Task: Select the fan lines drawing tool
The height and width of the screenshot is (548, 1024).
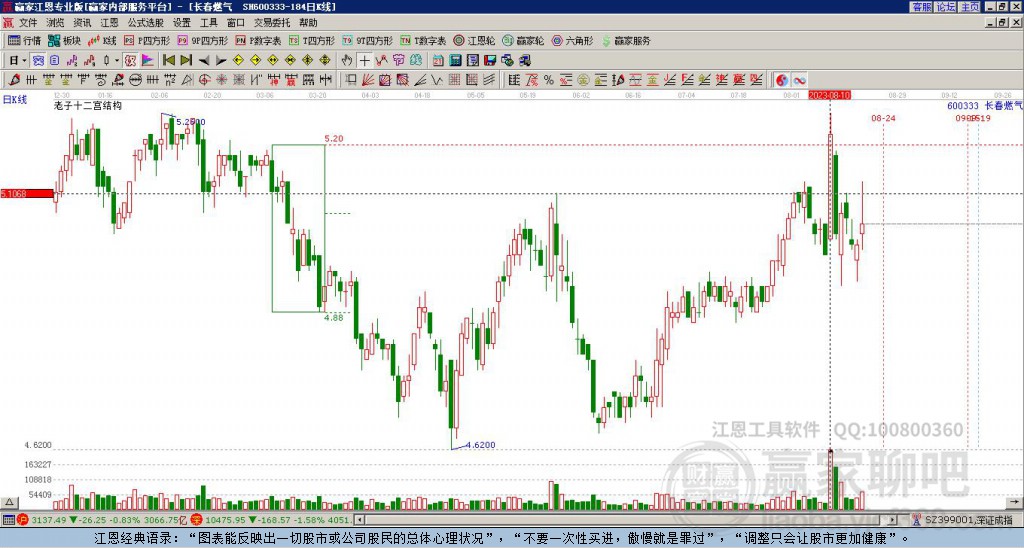Action: (x=368, y=80)
